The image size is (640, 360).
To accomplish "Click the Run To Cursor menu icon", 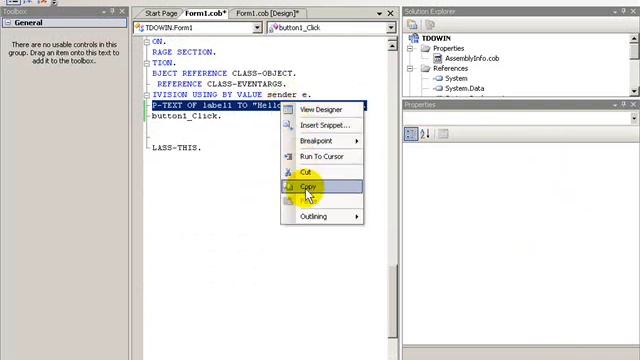I will click(288, 156).
